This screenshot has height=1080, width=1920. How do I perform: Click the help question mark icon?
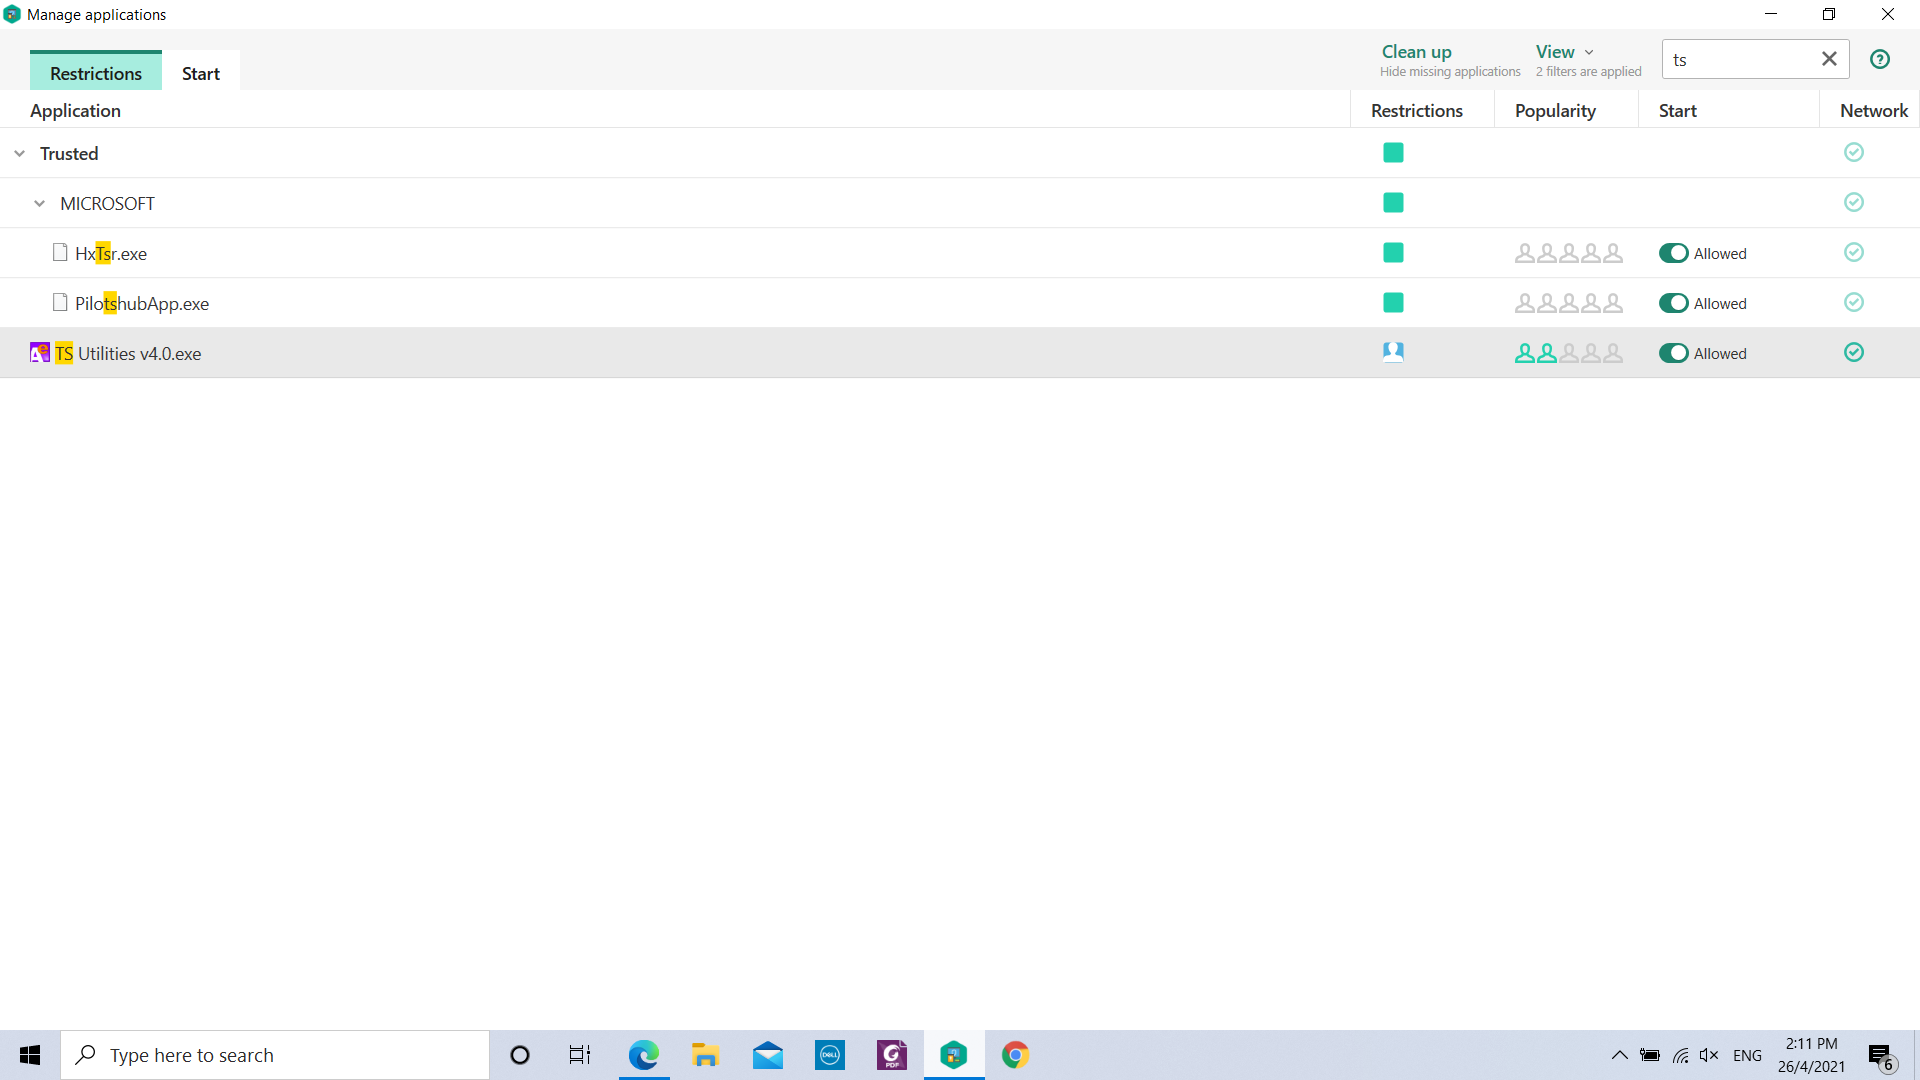1880,59
